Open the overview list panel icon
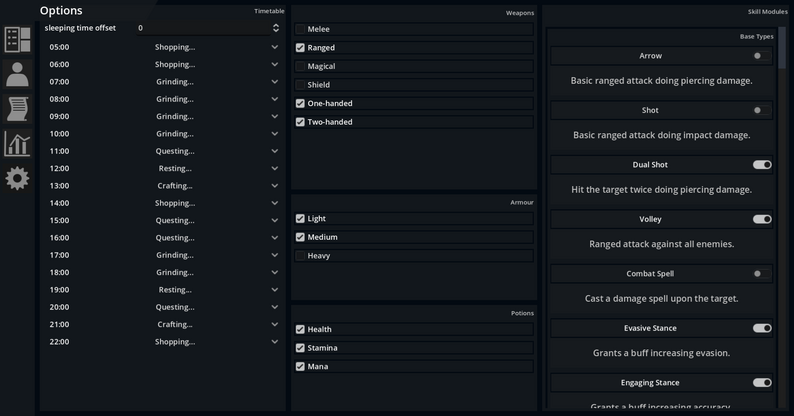The image size is (794, 416). coord(17,40)
